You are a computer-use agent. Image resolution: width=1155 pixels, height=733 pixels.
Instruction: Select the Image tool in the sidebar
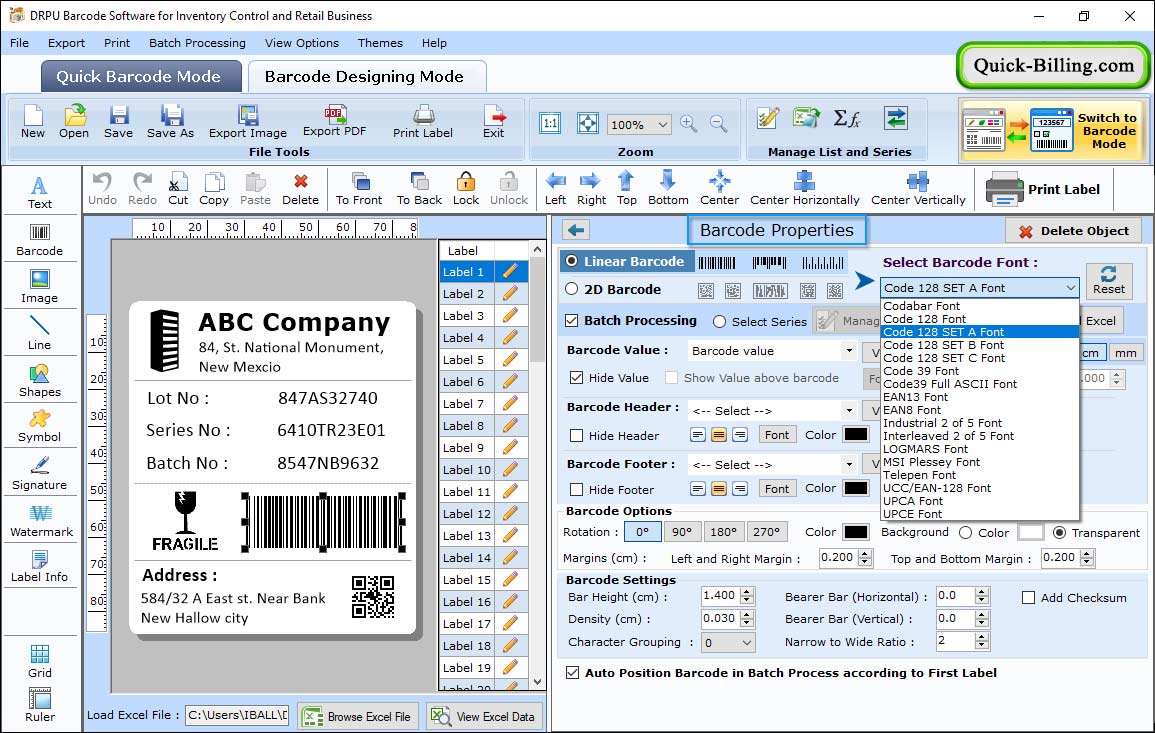point(40,287)
